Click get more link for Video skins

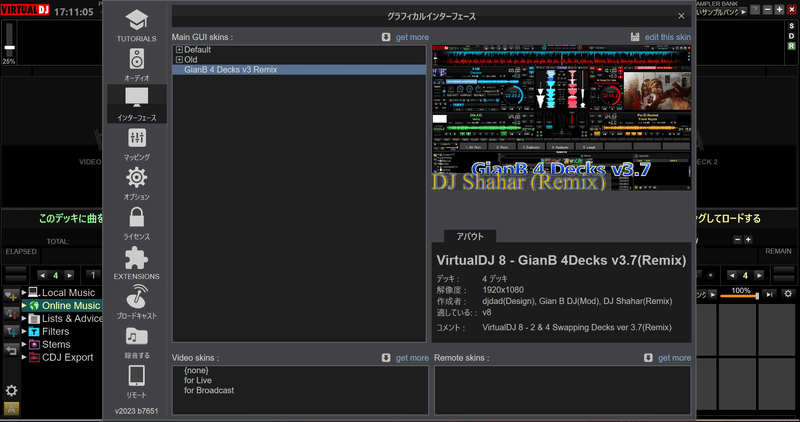[412, 358]
